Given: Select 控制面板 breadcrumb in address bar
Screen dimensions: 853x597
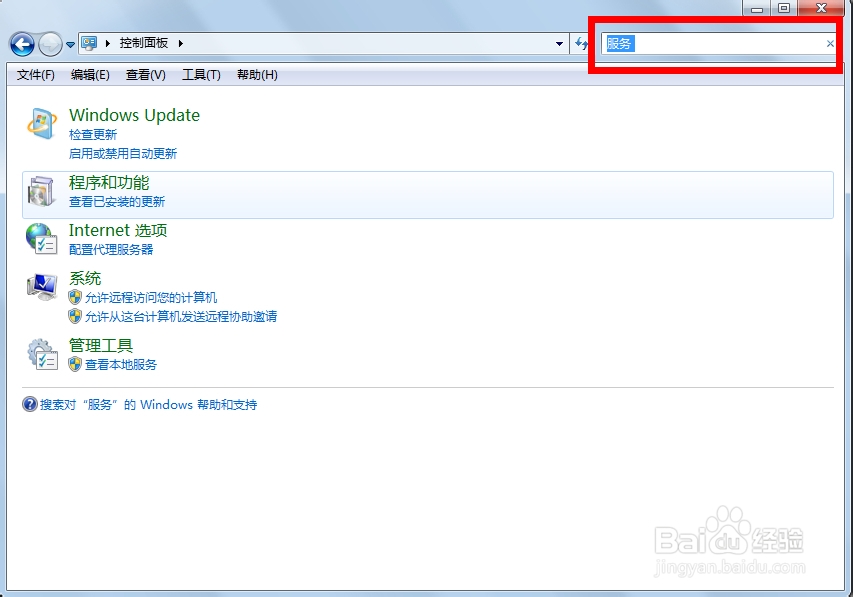Looking at the screenshot, I should point(144,43).
